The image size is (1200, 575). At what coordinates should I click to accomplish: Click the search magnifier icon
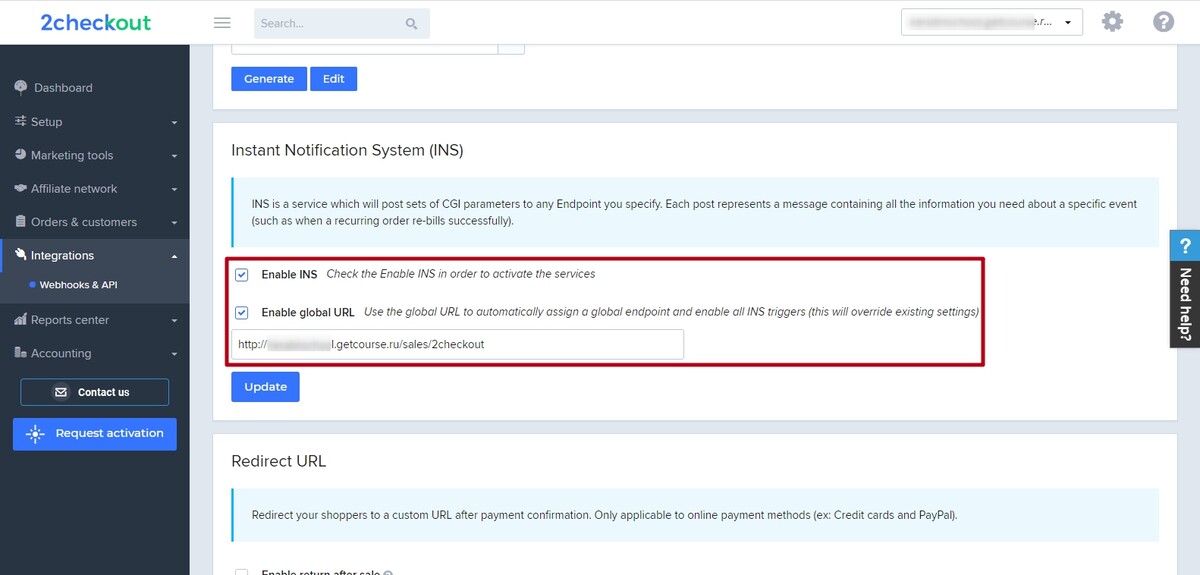412,23
